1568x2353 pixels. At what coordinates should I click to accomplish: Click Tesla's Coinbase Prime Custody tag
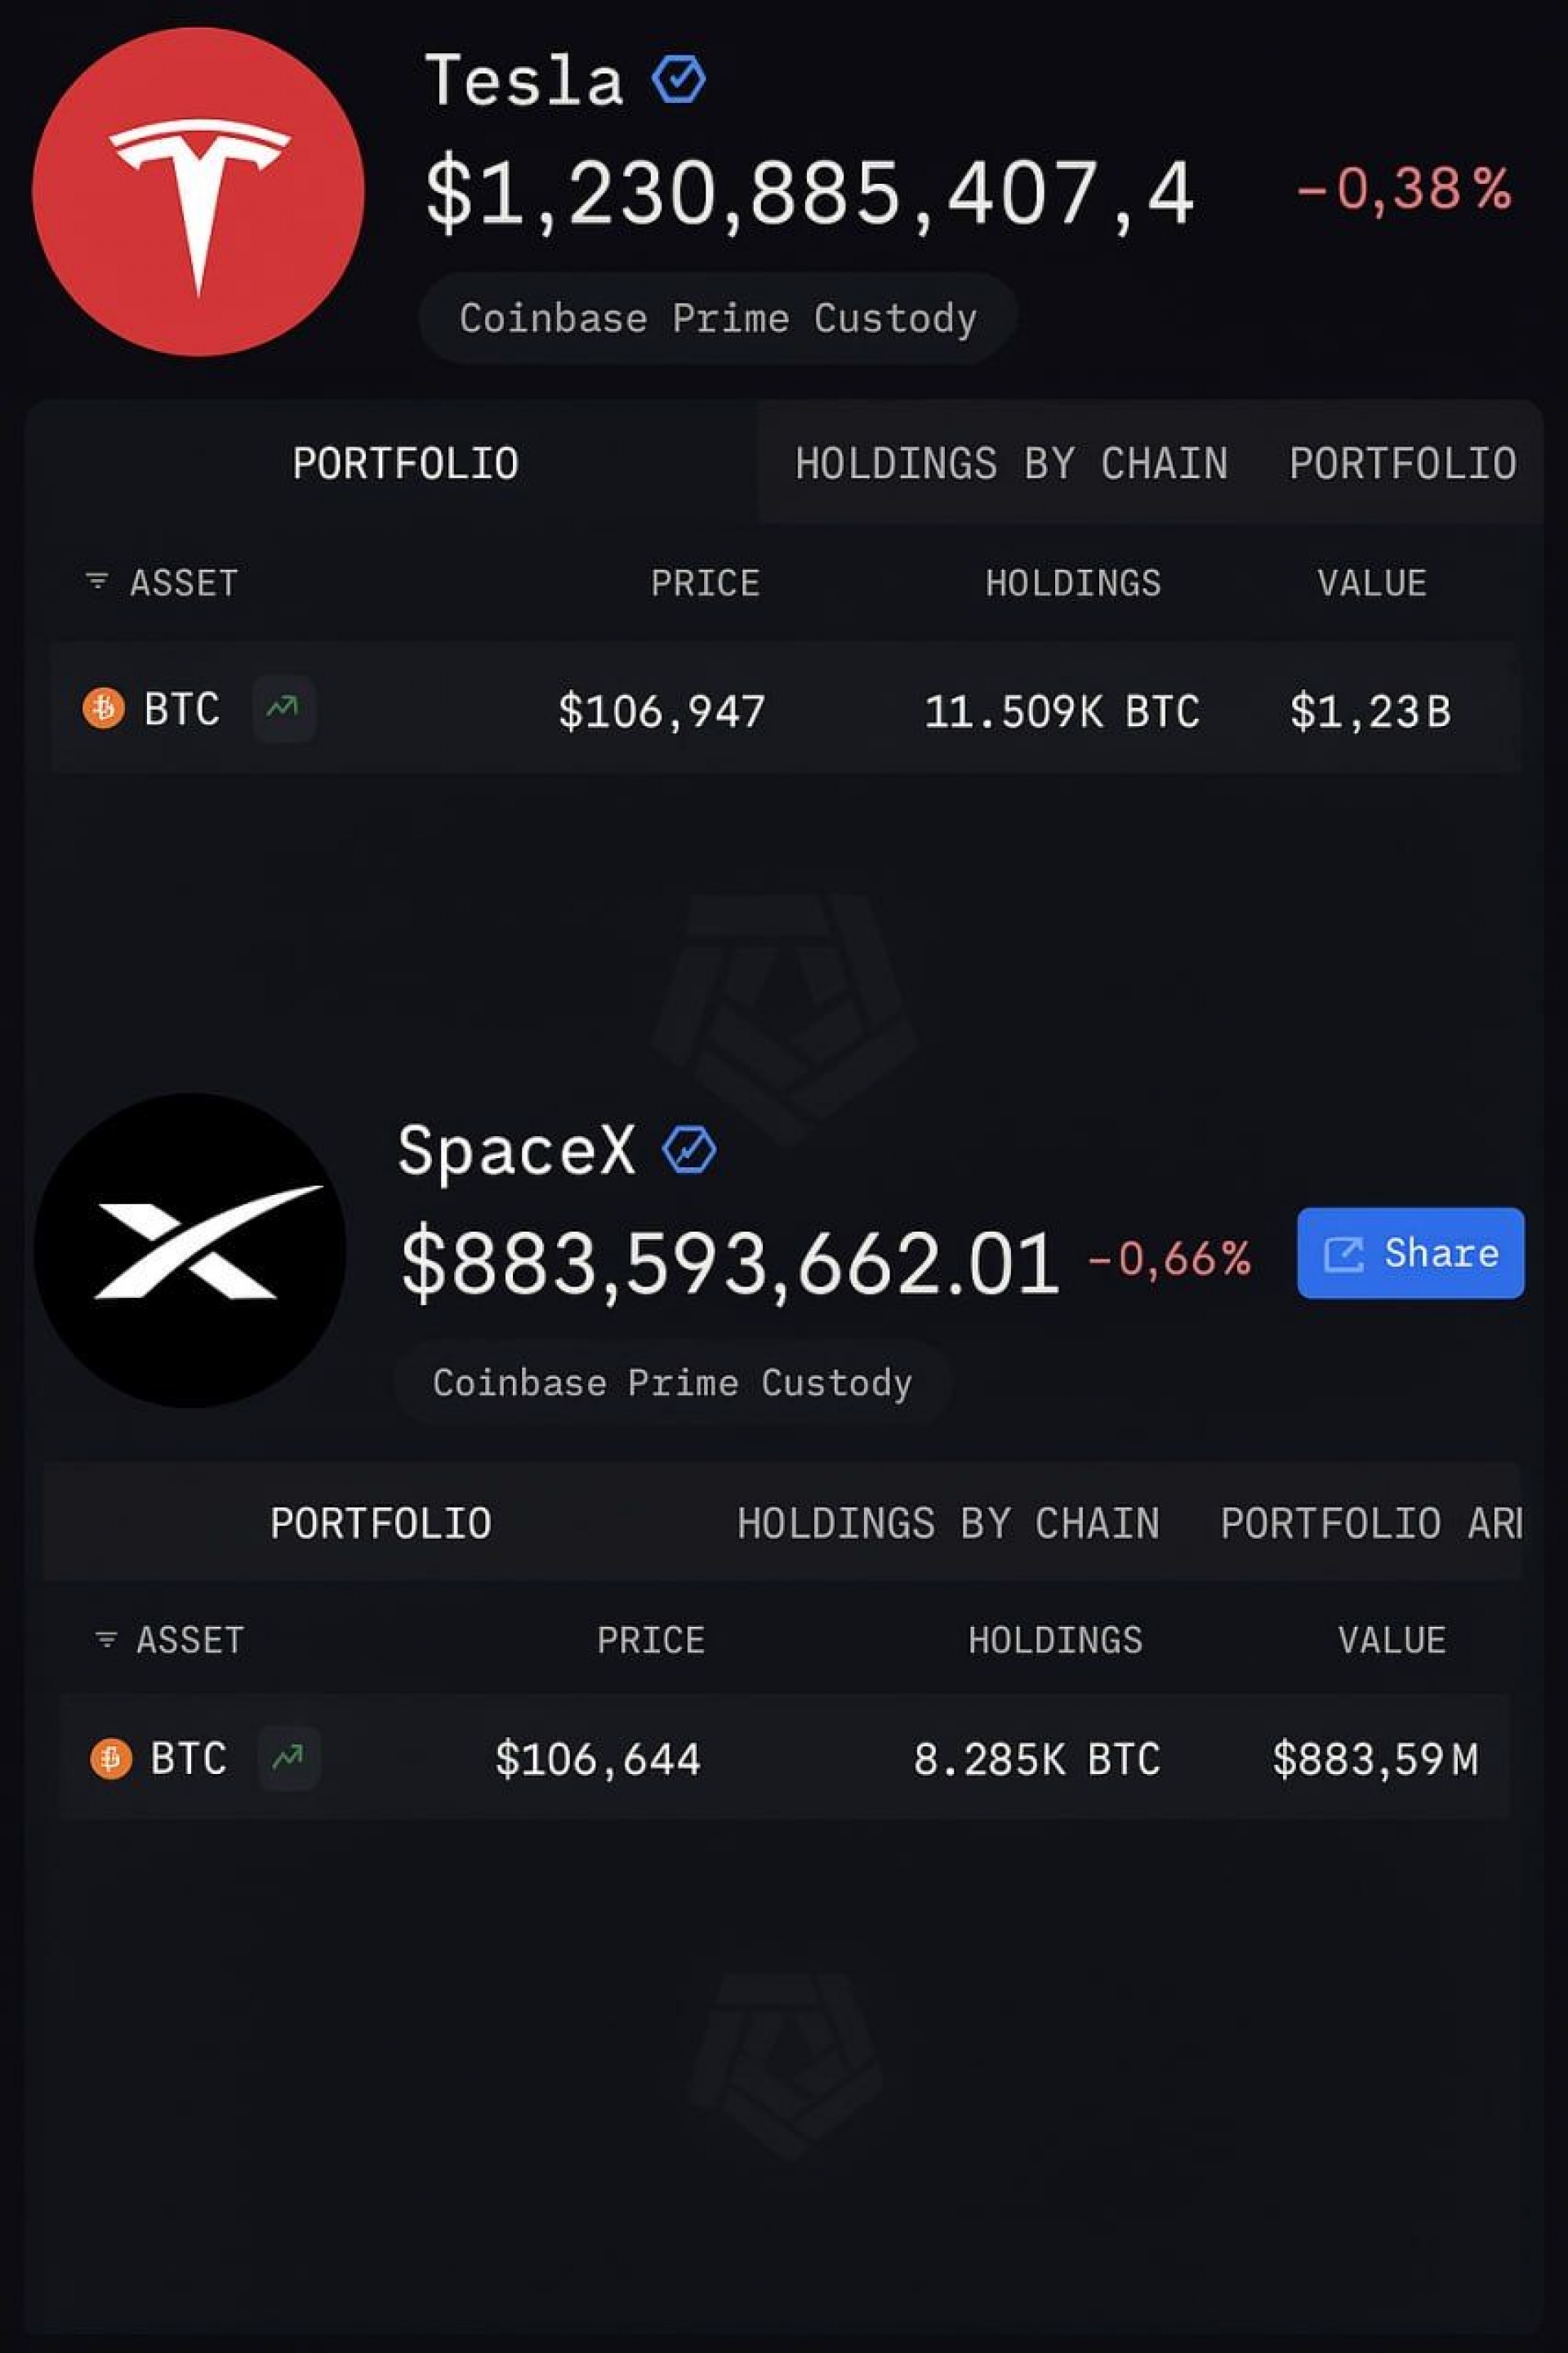(x=718, y=318)
